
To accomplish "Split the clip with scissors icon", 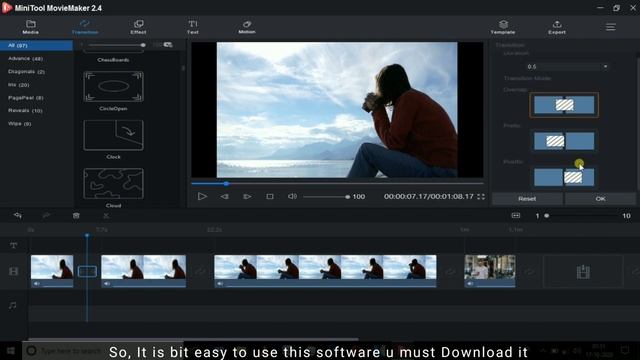I will [106, 216].
